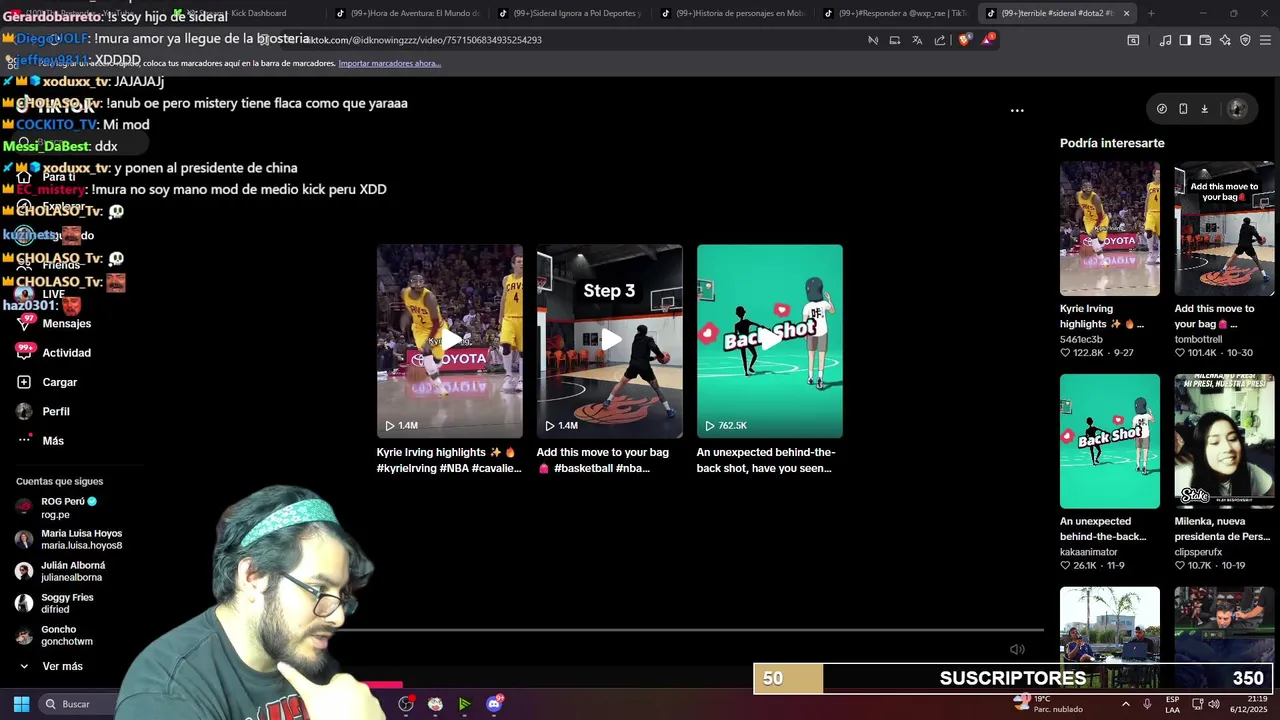1280x720 pixels.
Task: Open Soggy Fries account
Action: 55,603
